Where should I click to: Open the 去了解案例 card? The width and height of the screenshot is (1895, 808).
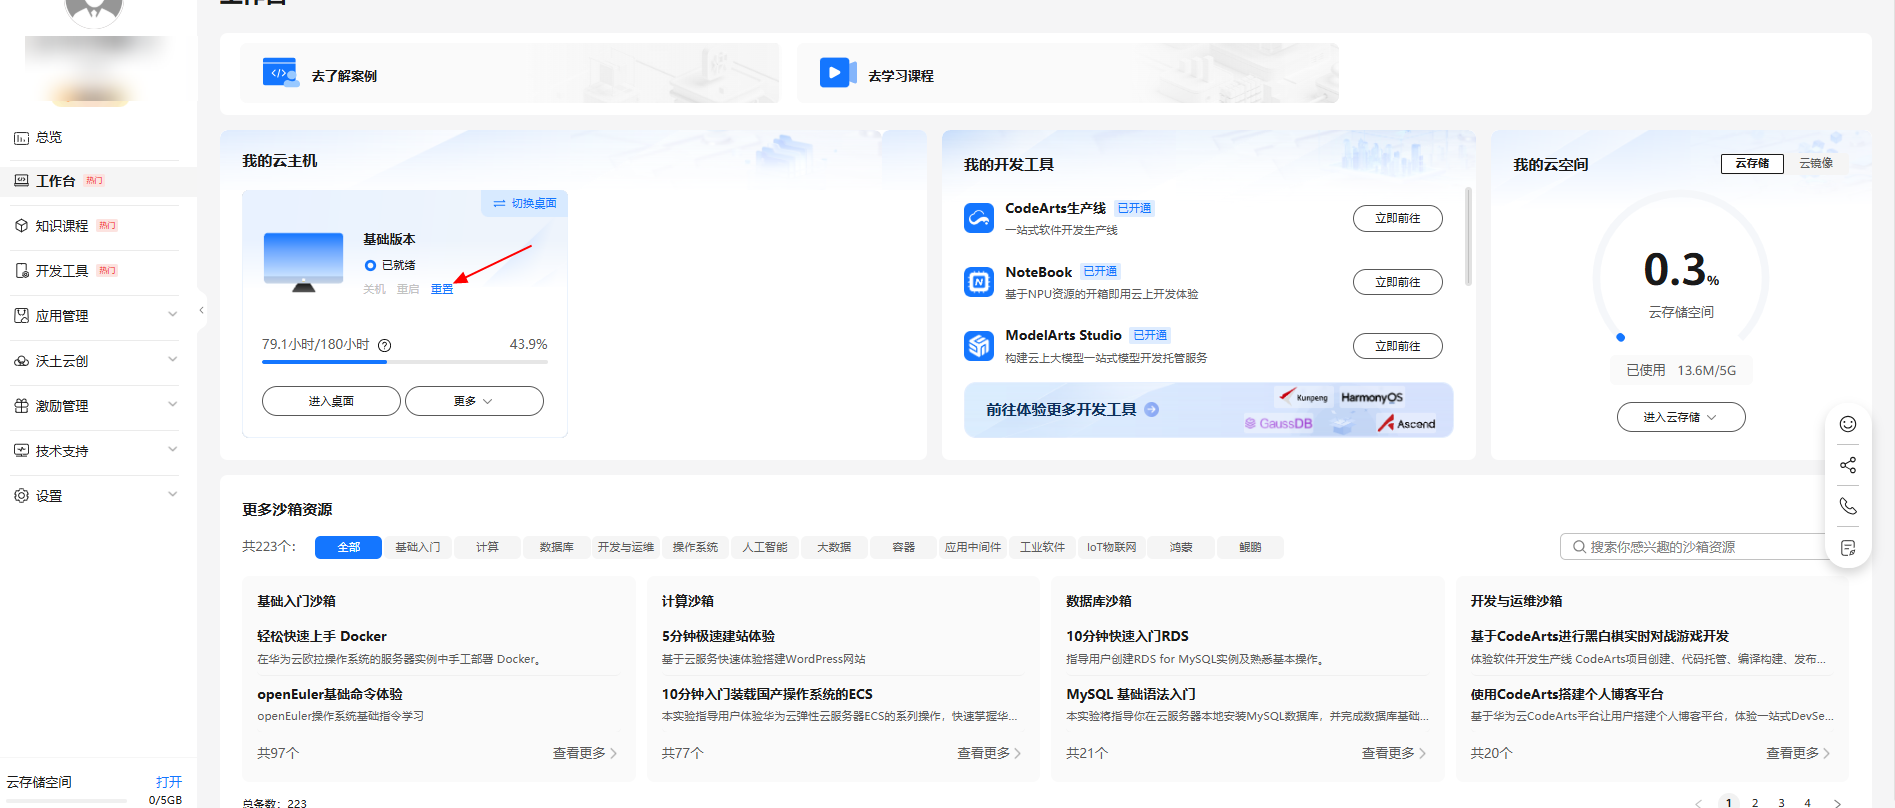tap(509, 73)
